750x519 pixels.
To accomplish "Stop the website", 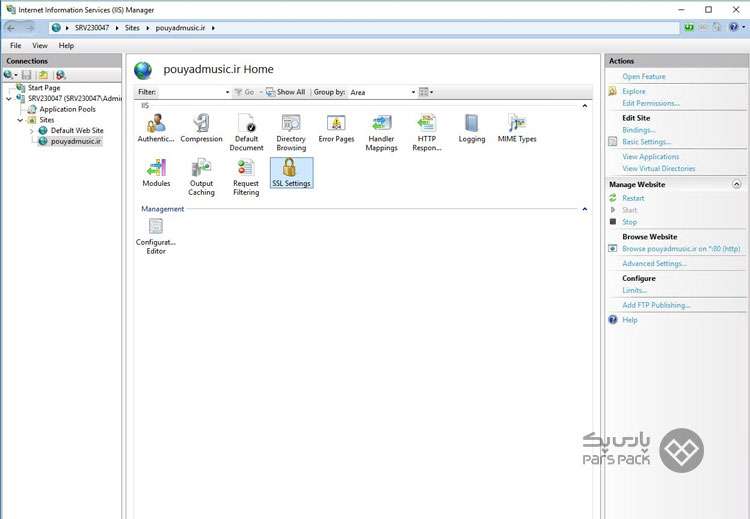I will coord(629,222).
